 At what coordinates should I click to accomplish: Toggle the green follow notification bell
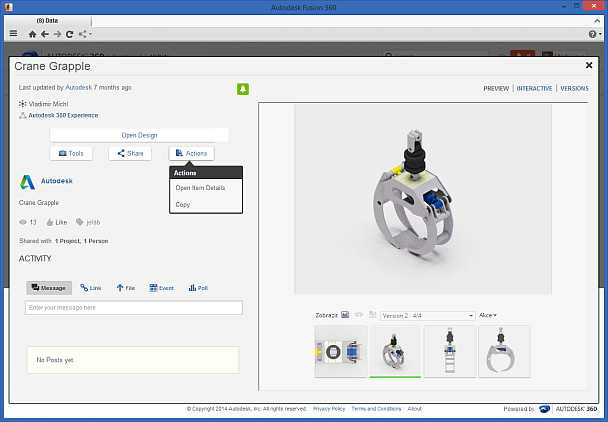pos(243,89)
